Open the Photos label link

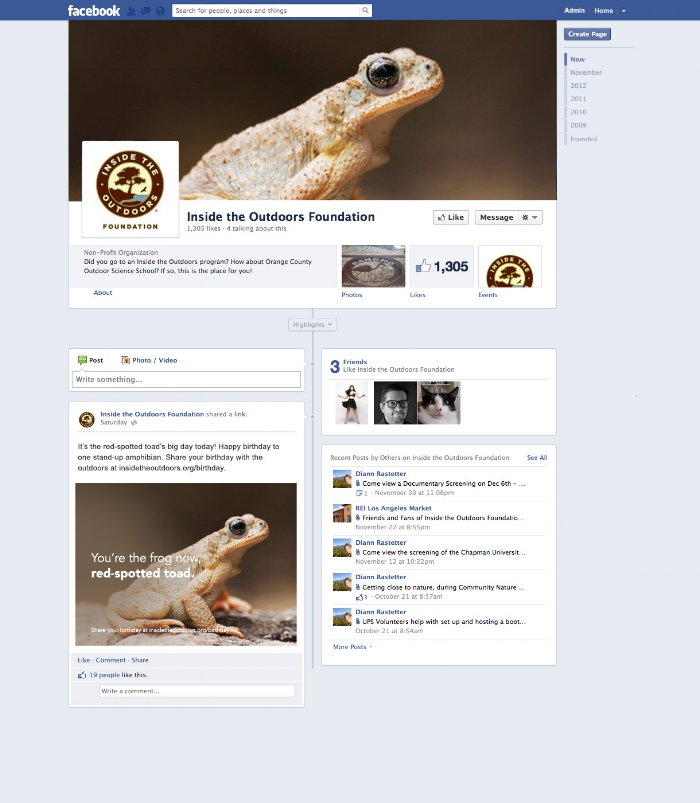(352, 295)
